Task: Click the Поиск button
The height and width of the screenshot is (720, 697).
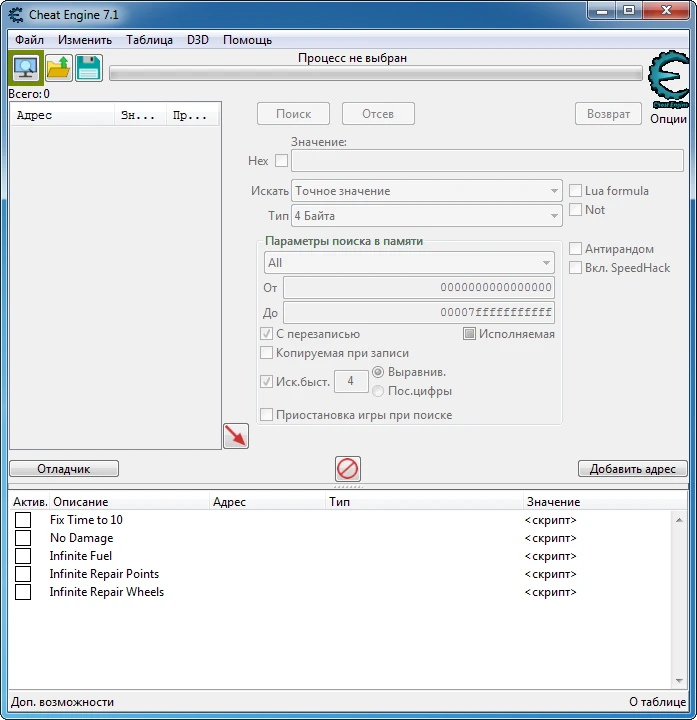Action: click(293, 114)
